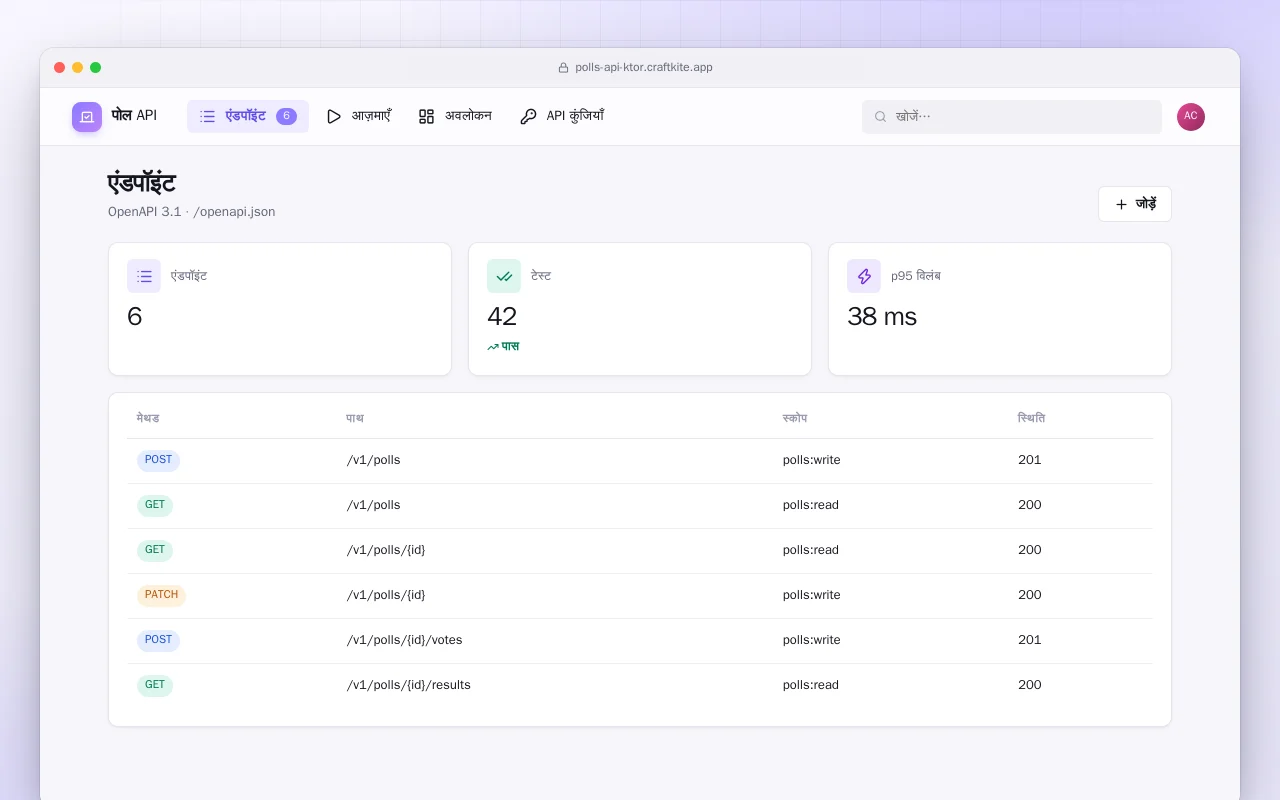Open the AC user avatar
1280x800 pixels.
click(1191, 117)
